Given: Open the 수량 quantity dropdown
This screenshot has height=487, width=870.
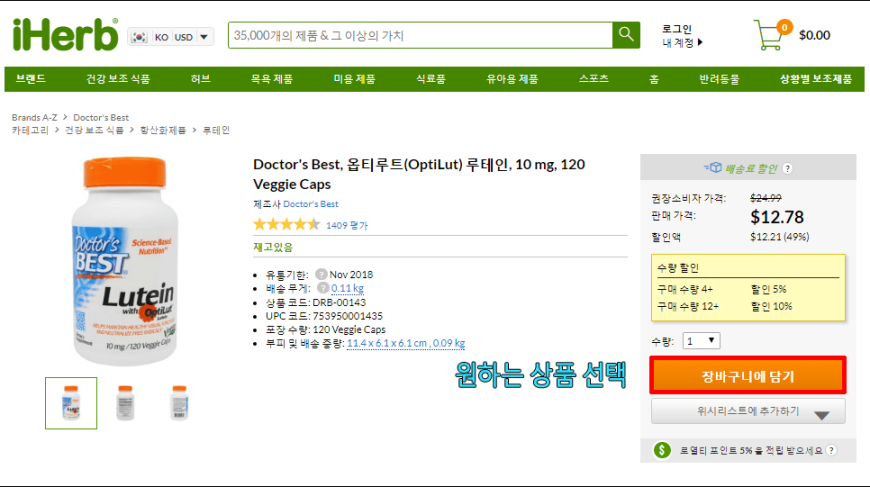Looking at the screenshot, I should click(701, 341).
